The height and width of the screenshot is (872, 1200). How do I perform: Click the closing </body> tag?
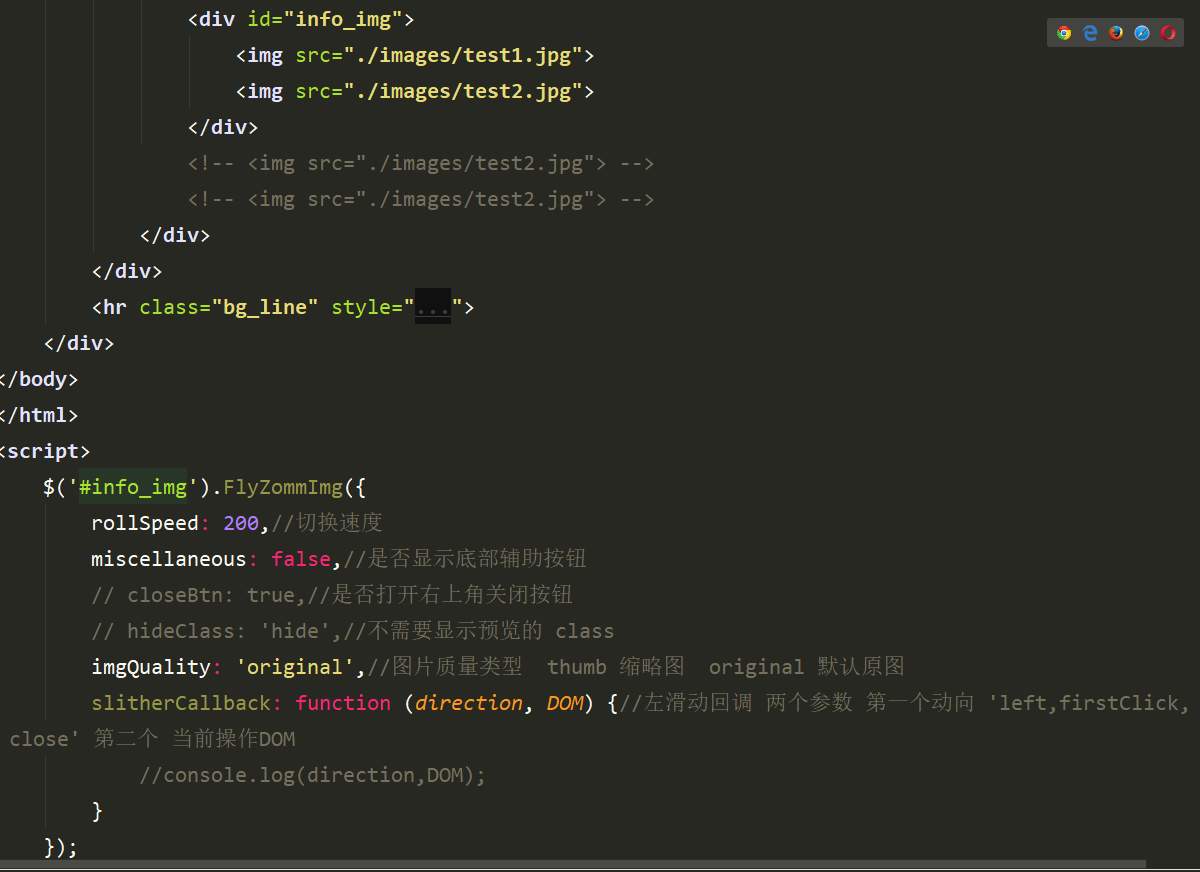click(x=38, y=379)
